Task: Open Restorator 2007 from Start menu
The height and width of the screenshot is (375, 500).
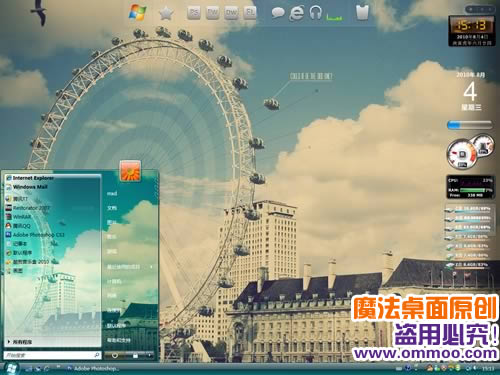Action: (x=28, y=208)
